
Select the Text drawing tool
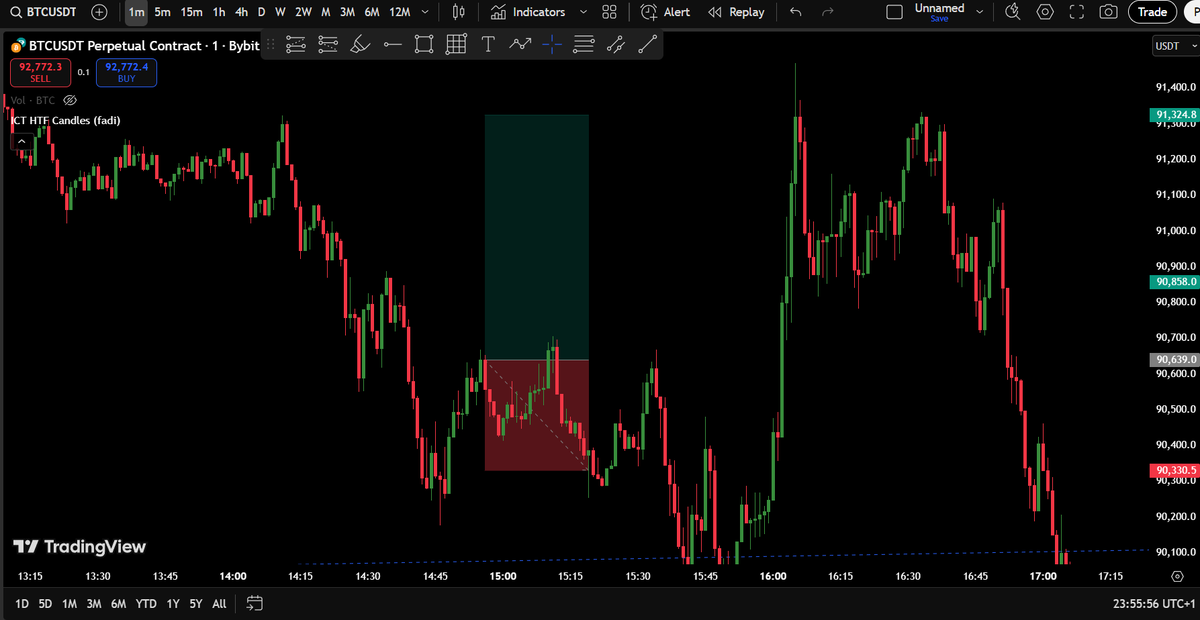click(x=488, y=44)
